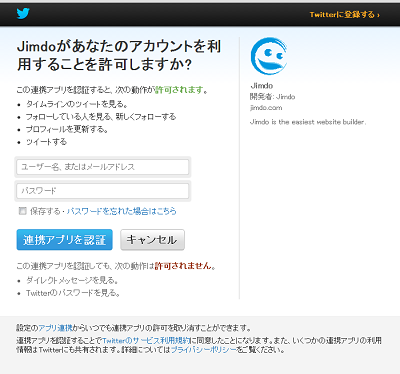Click the Jimdo smiley app logo
The width and height of the screenshot is (400, 374).
(269, 56)
